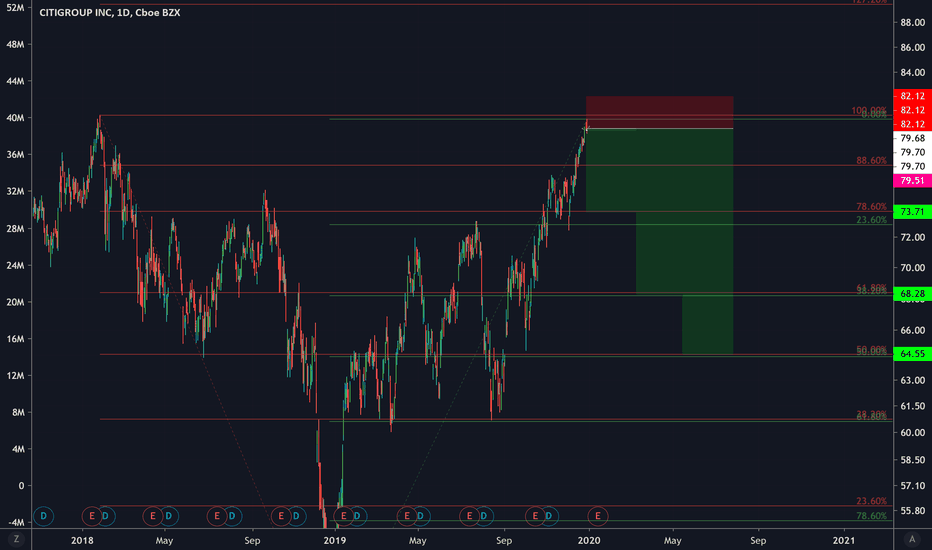Image resolution: width=932 pixels, height=550 pixels.
Task: Open the January 2020 earnings E marker
Action: tap(598, 516)
